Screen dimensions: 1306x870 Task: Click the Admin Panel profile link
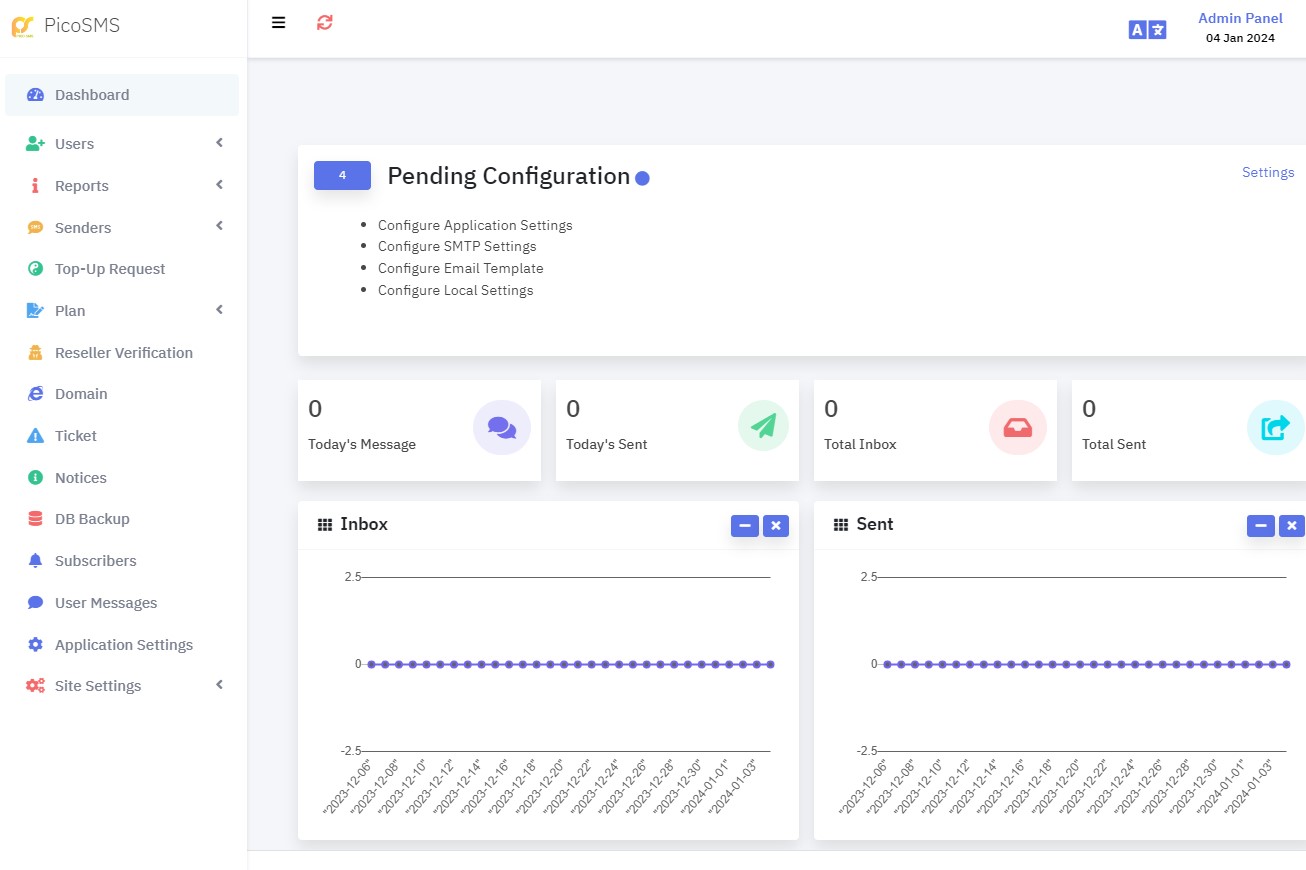click(1240, 18)
